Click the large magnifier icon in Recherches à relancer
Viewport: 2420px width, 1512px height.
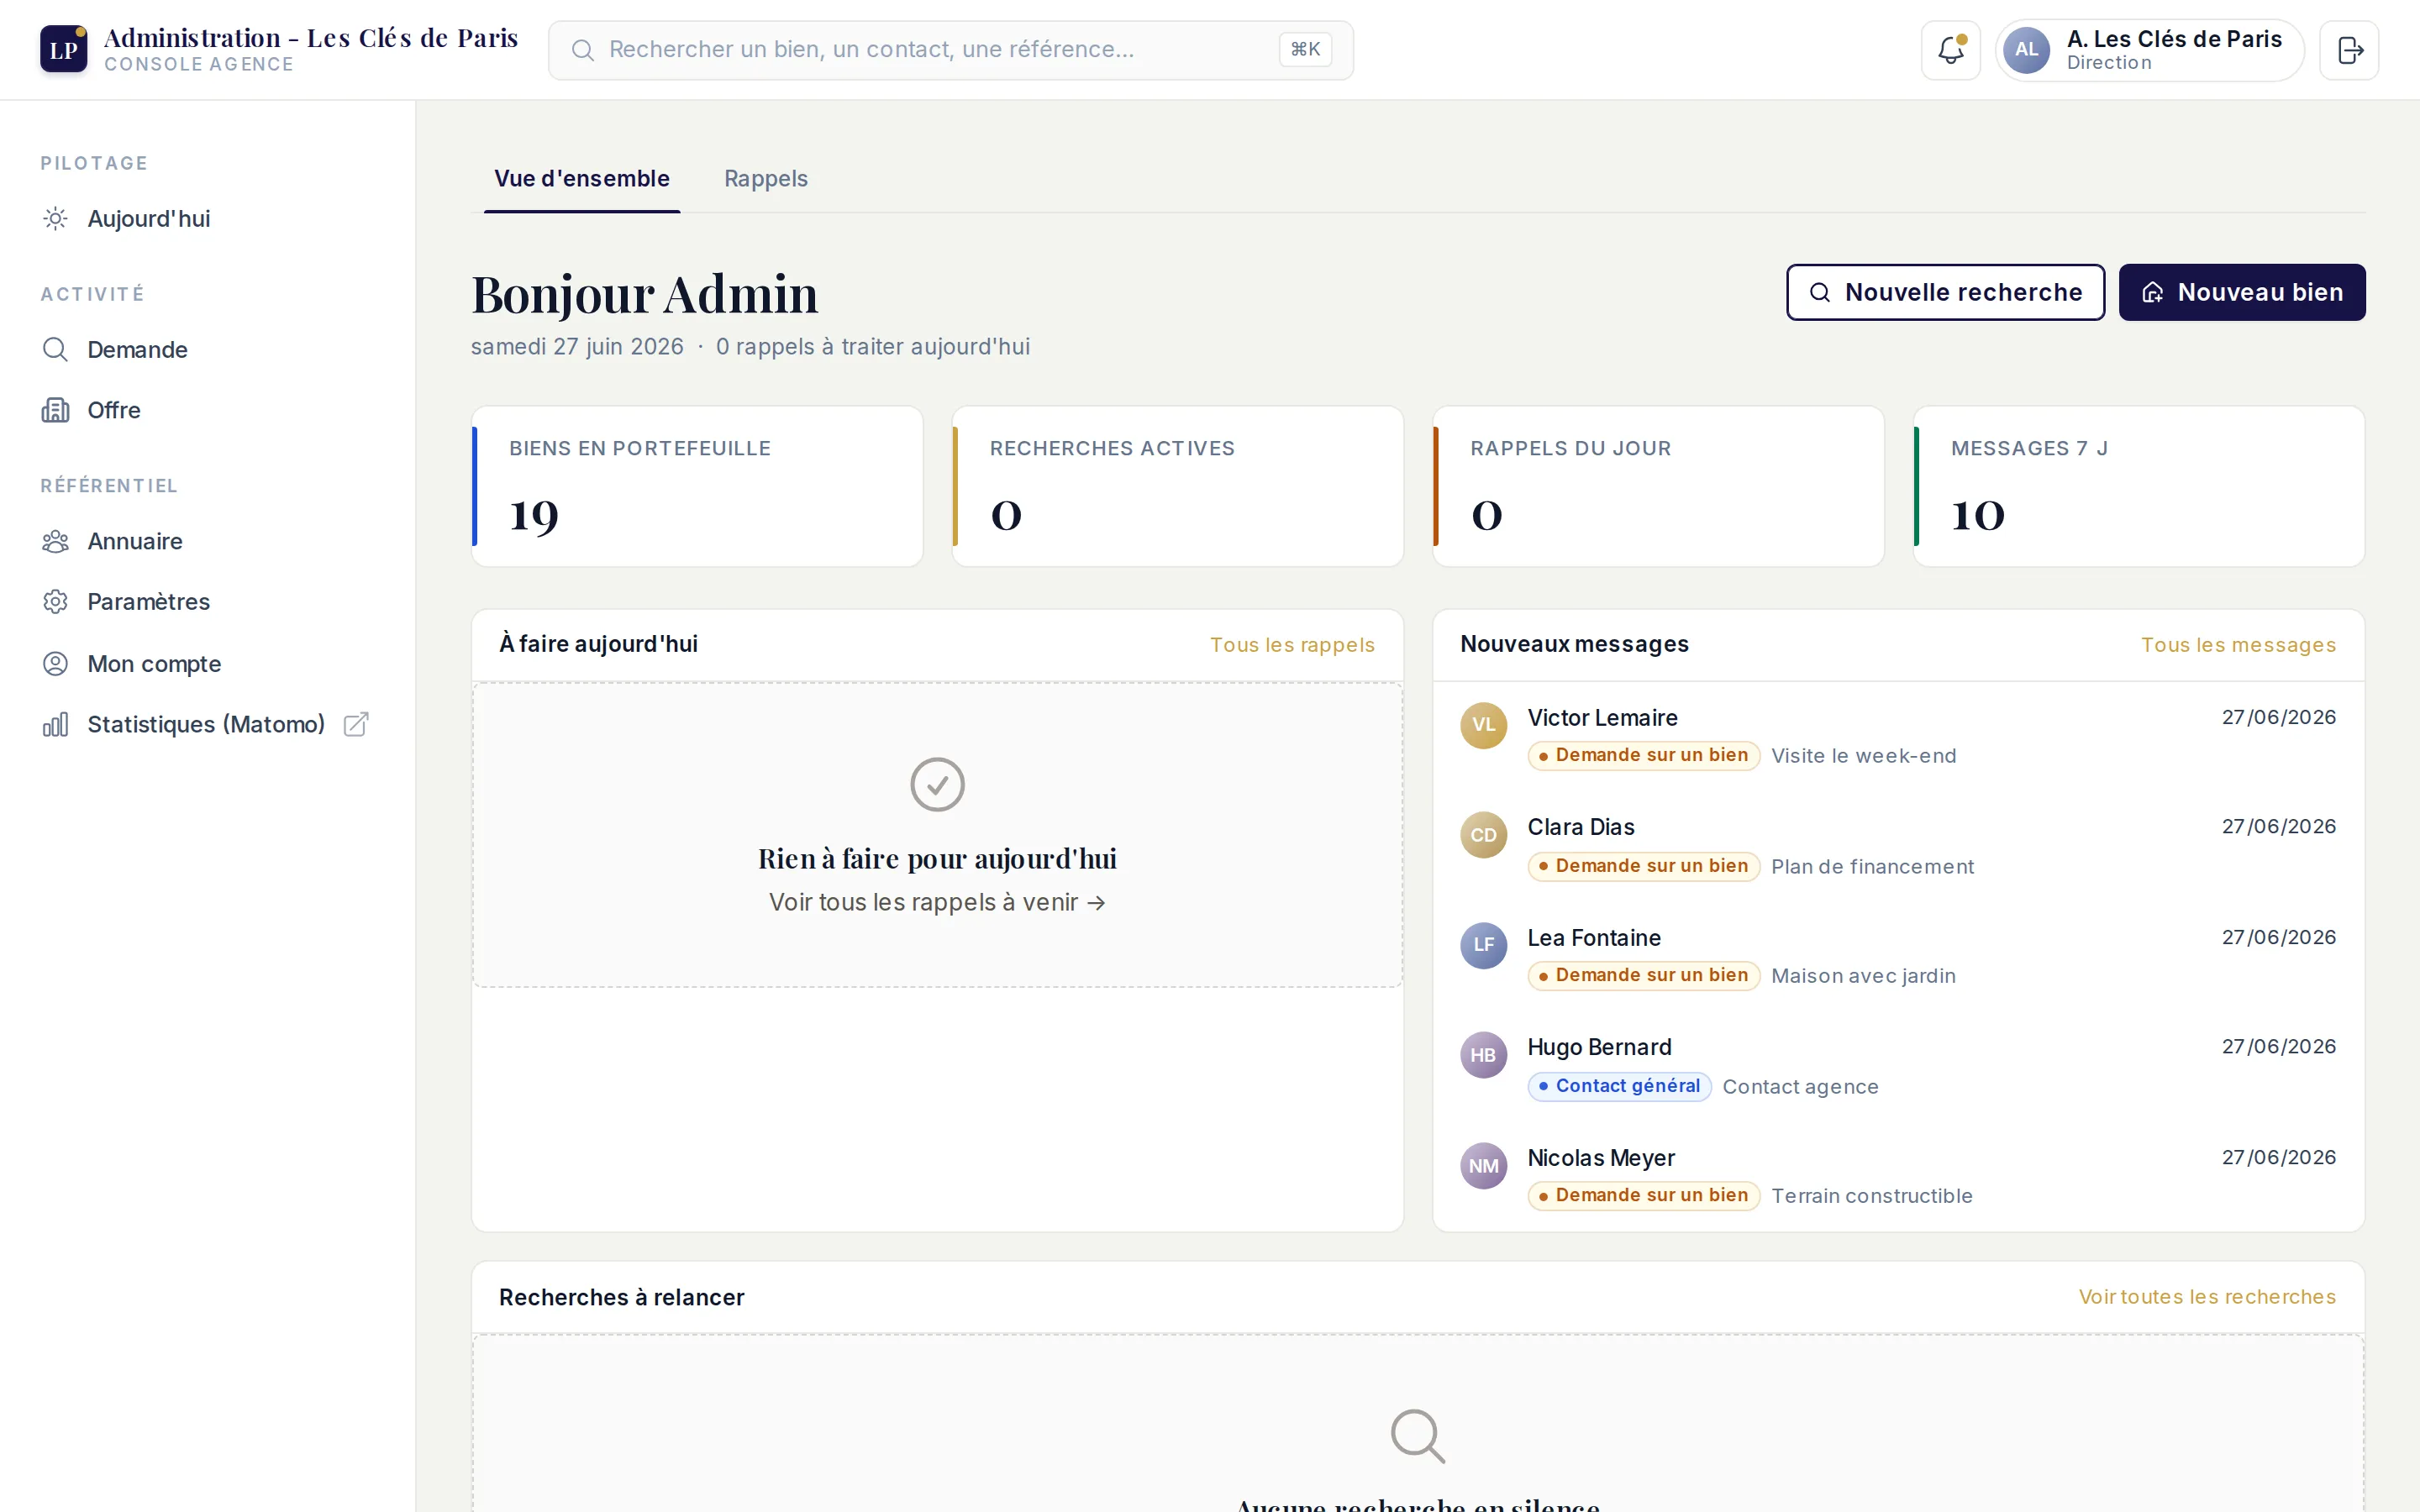pyautogui.click(x=1417, y=1436)
